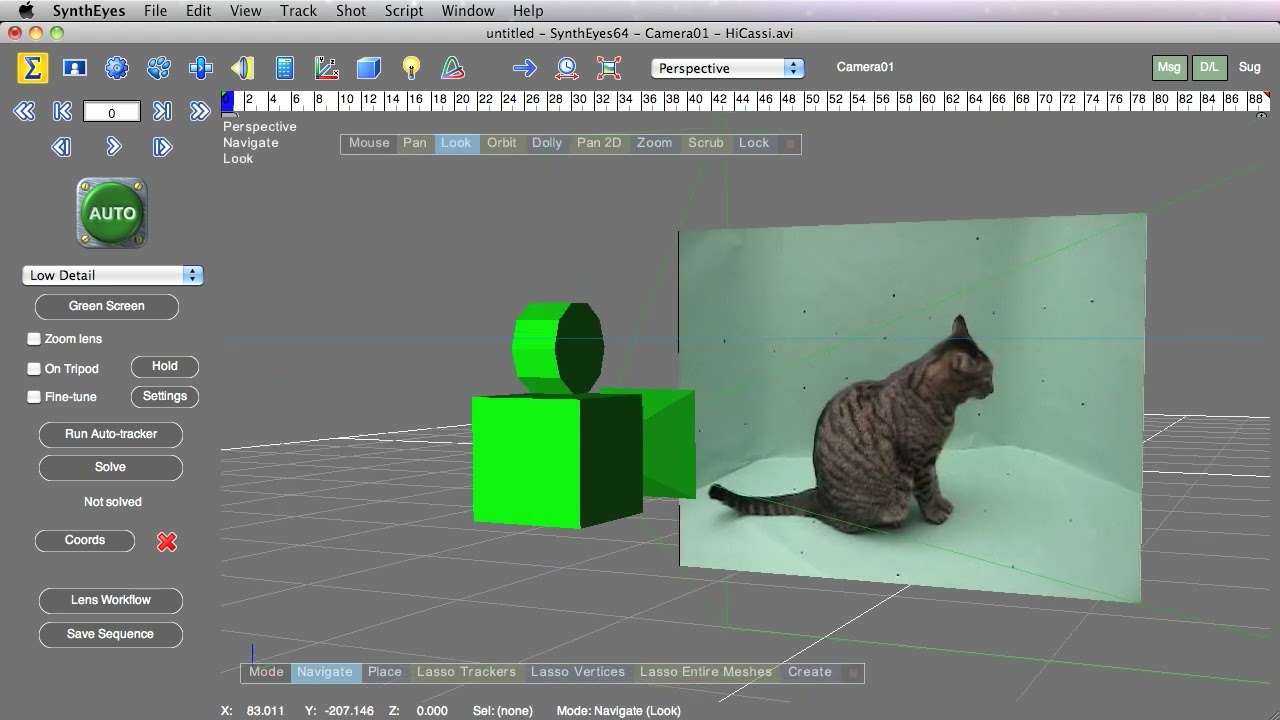This screenshot has width=1280, height=720.
Task: Open the Shot menu
Action: pos(350,11)
